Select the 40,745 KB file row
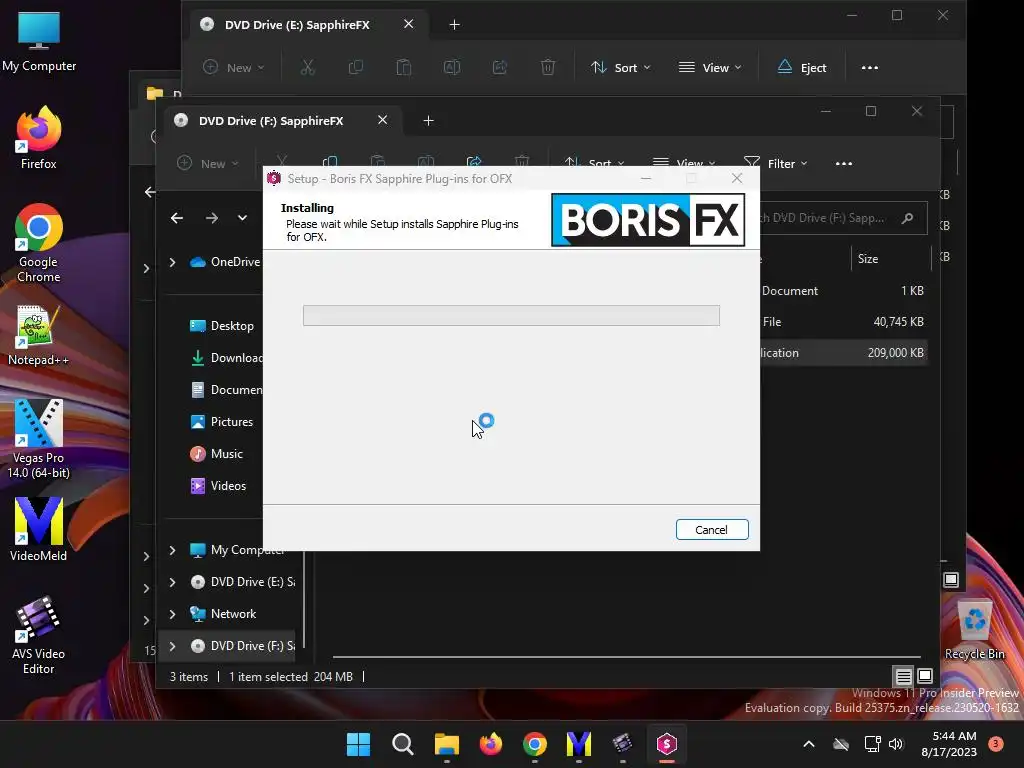 click(843, 321)
